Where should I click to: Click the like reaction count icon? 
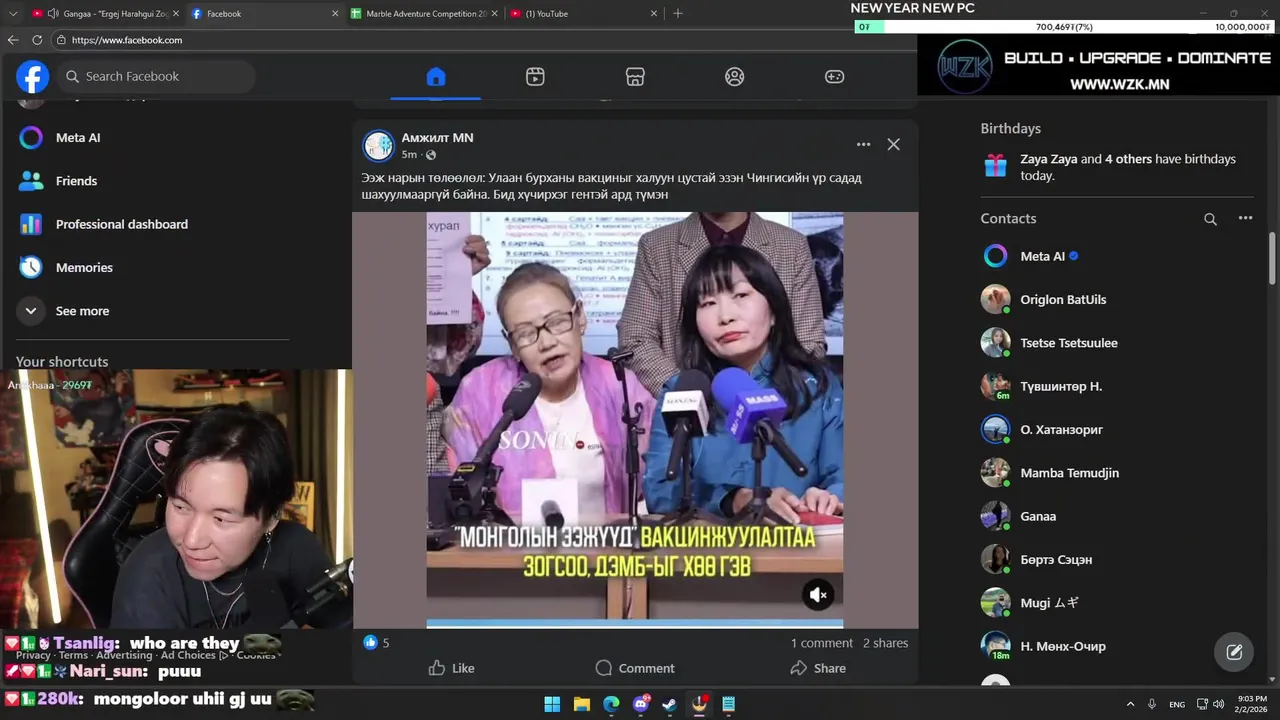[x=371, y=643]
